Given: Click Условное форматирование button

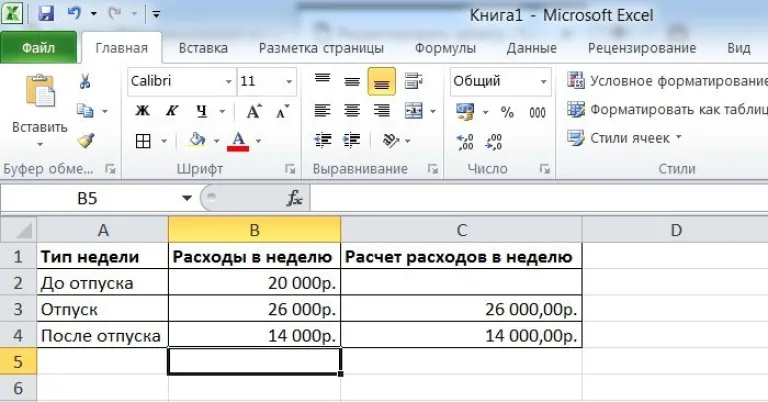Looking at the screenshot, I should pyautogui.click(x=667, y=81).
